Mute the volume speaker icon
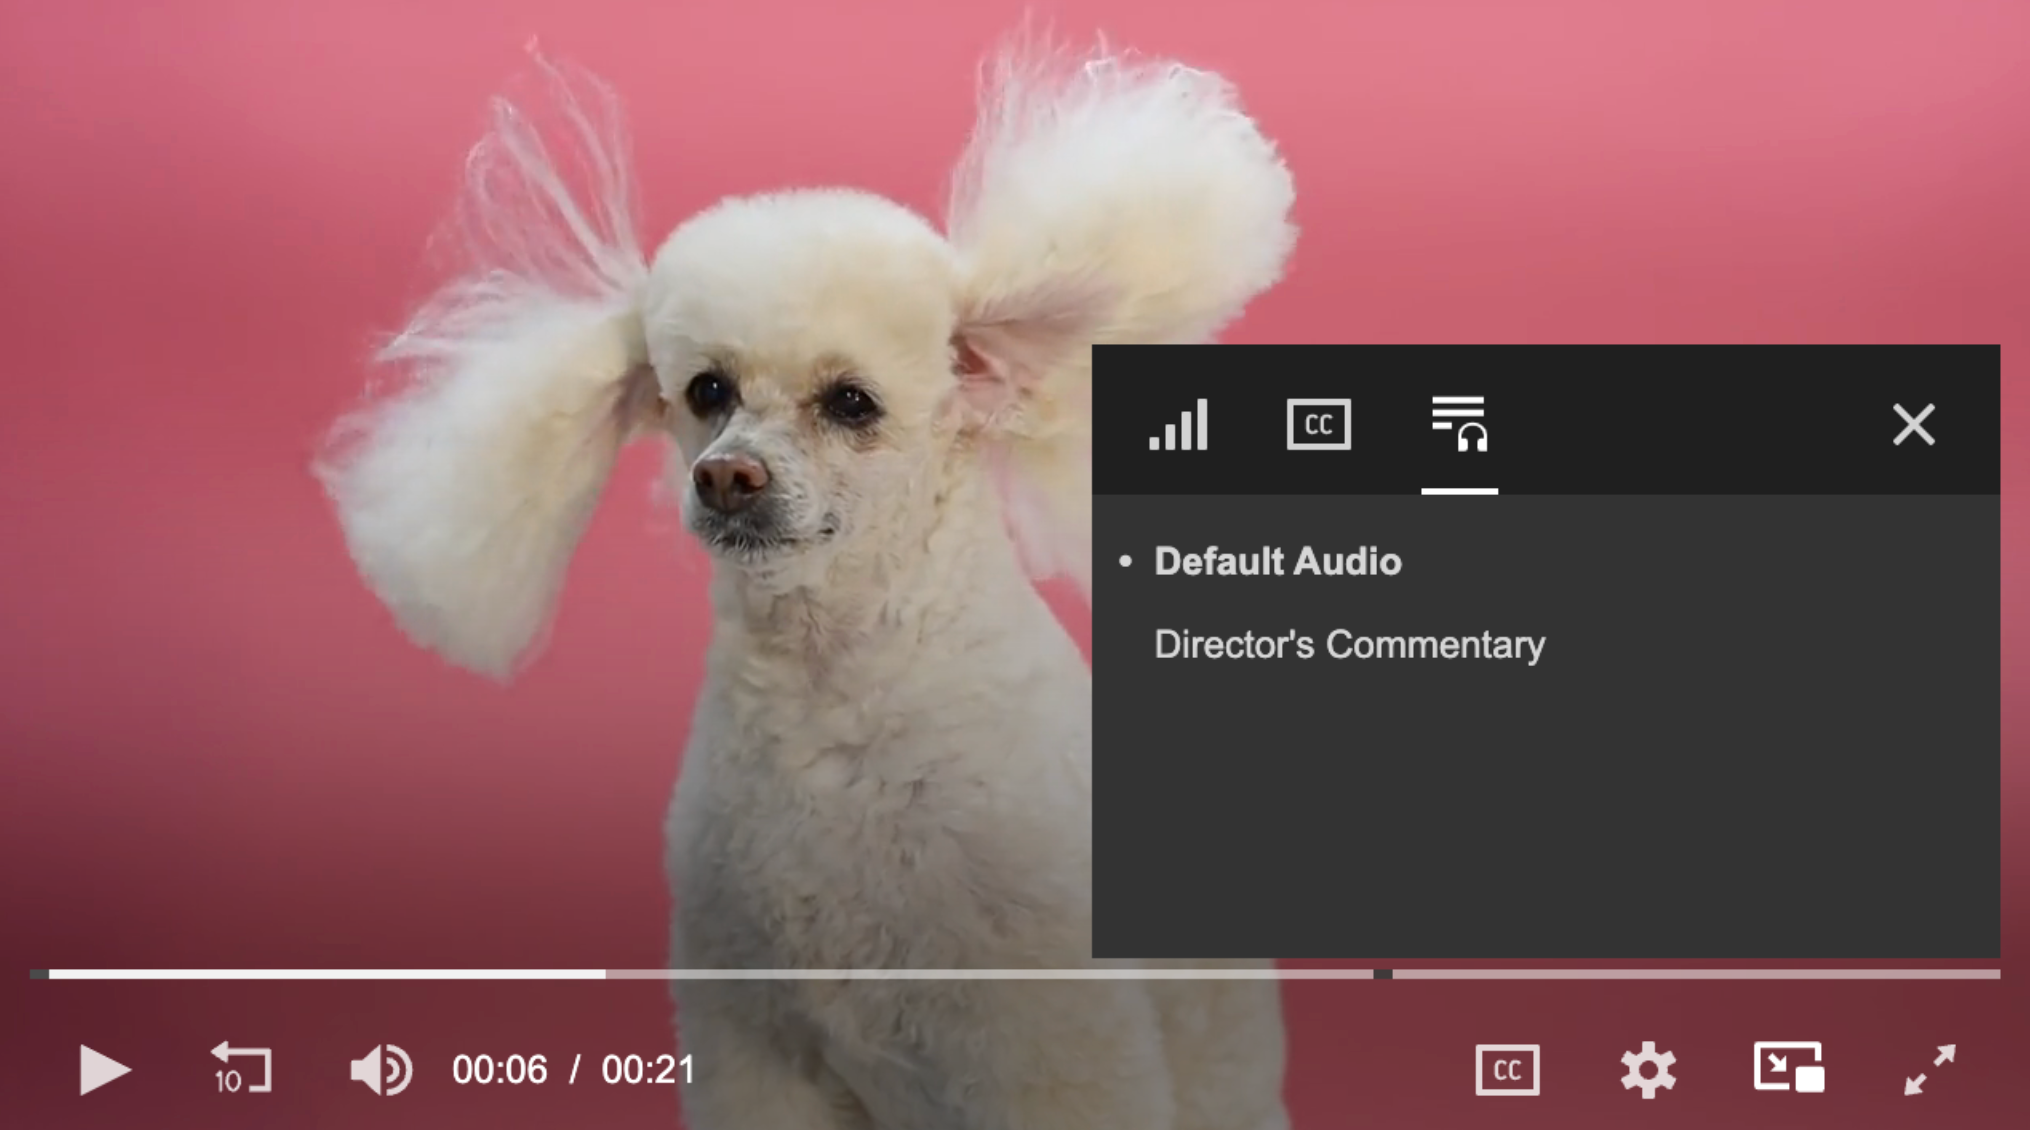2030x1130 pixels. [380, 1070]
